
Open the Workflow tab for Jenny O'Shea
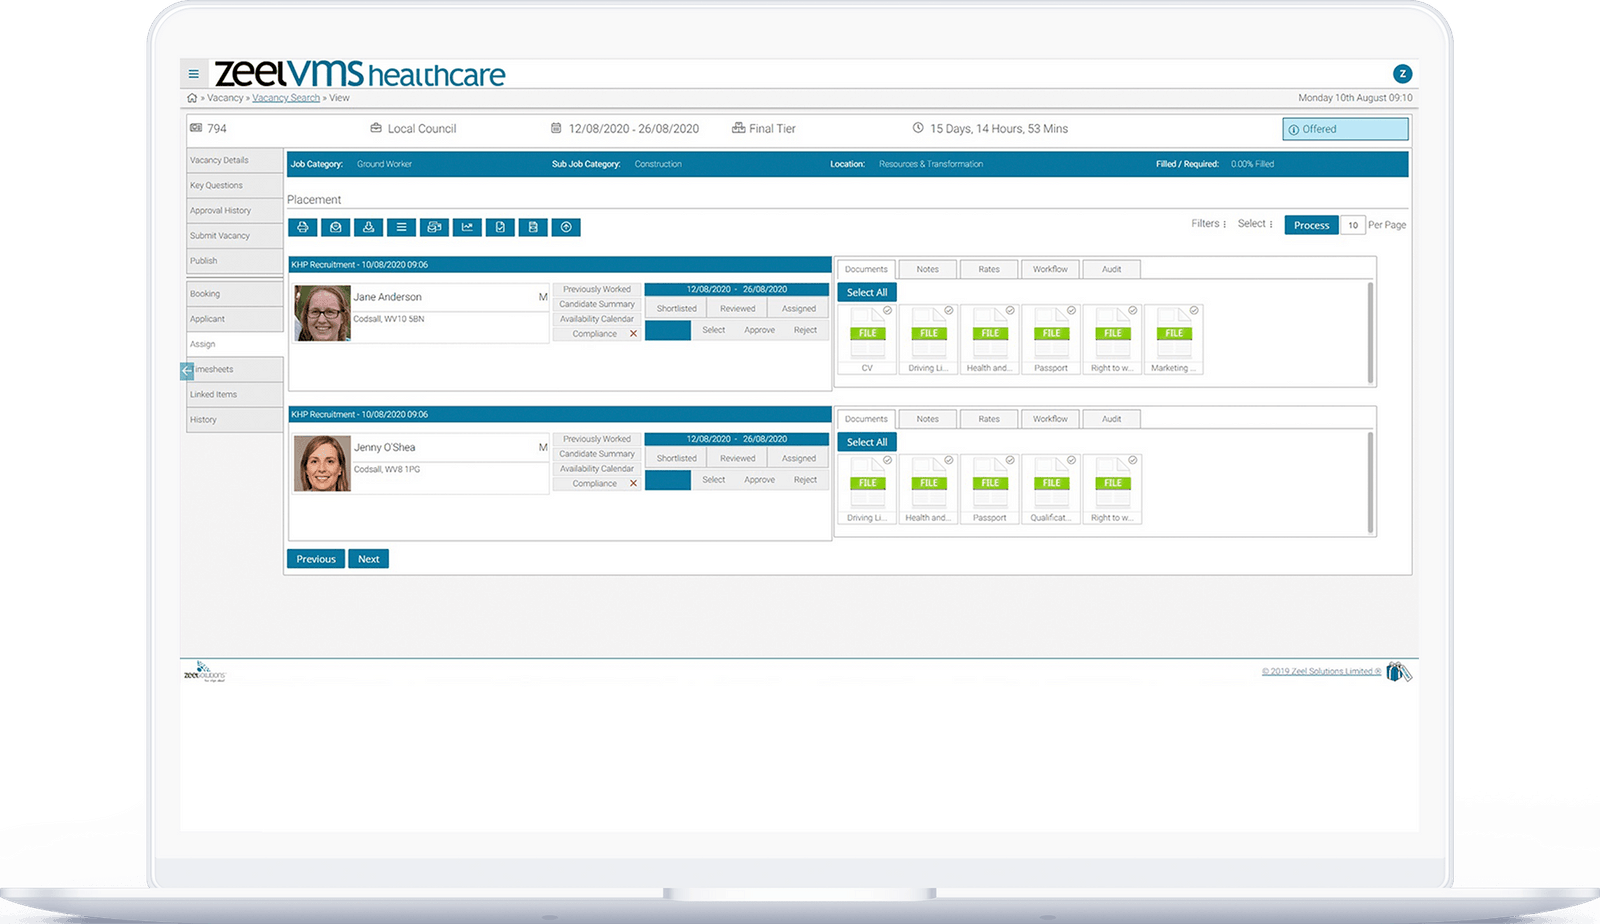(x=1050, y=418)
